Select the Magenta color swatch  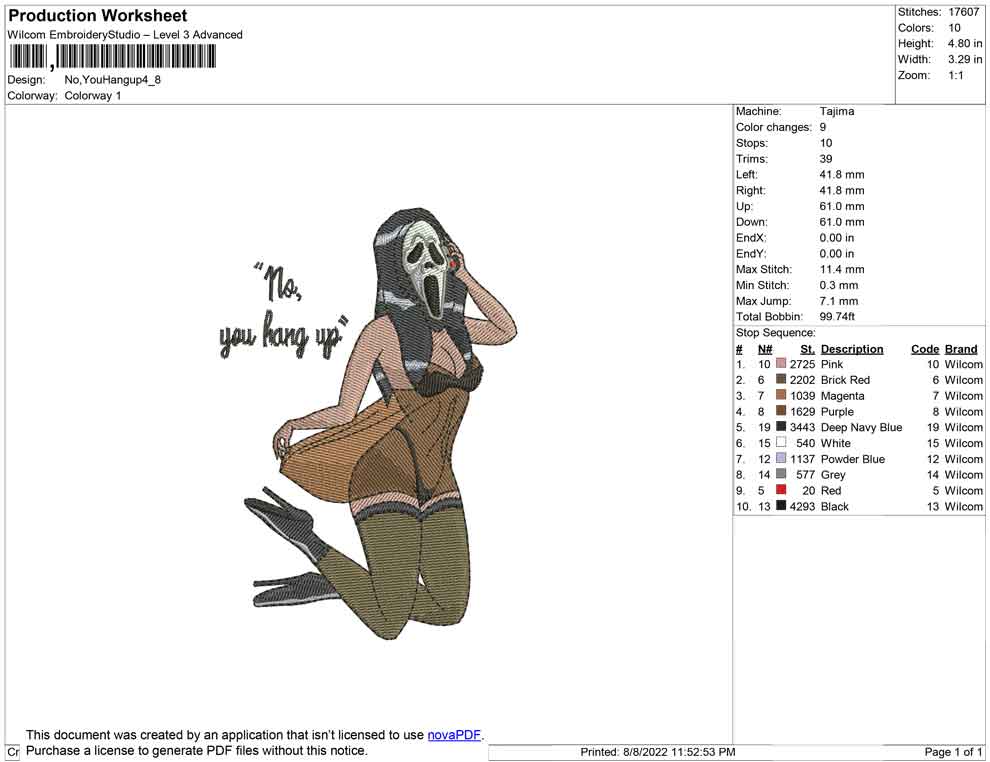tap(781, 395)
